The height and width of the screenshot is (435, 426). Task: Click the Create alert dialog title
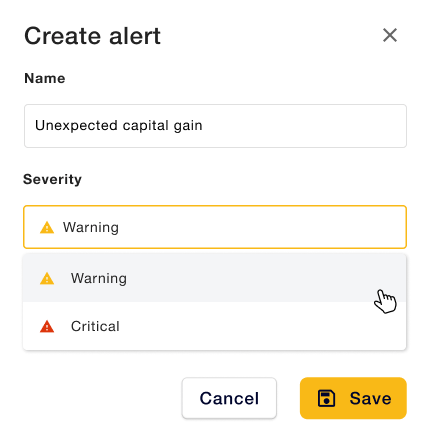(x=93, y=36)
